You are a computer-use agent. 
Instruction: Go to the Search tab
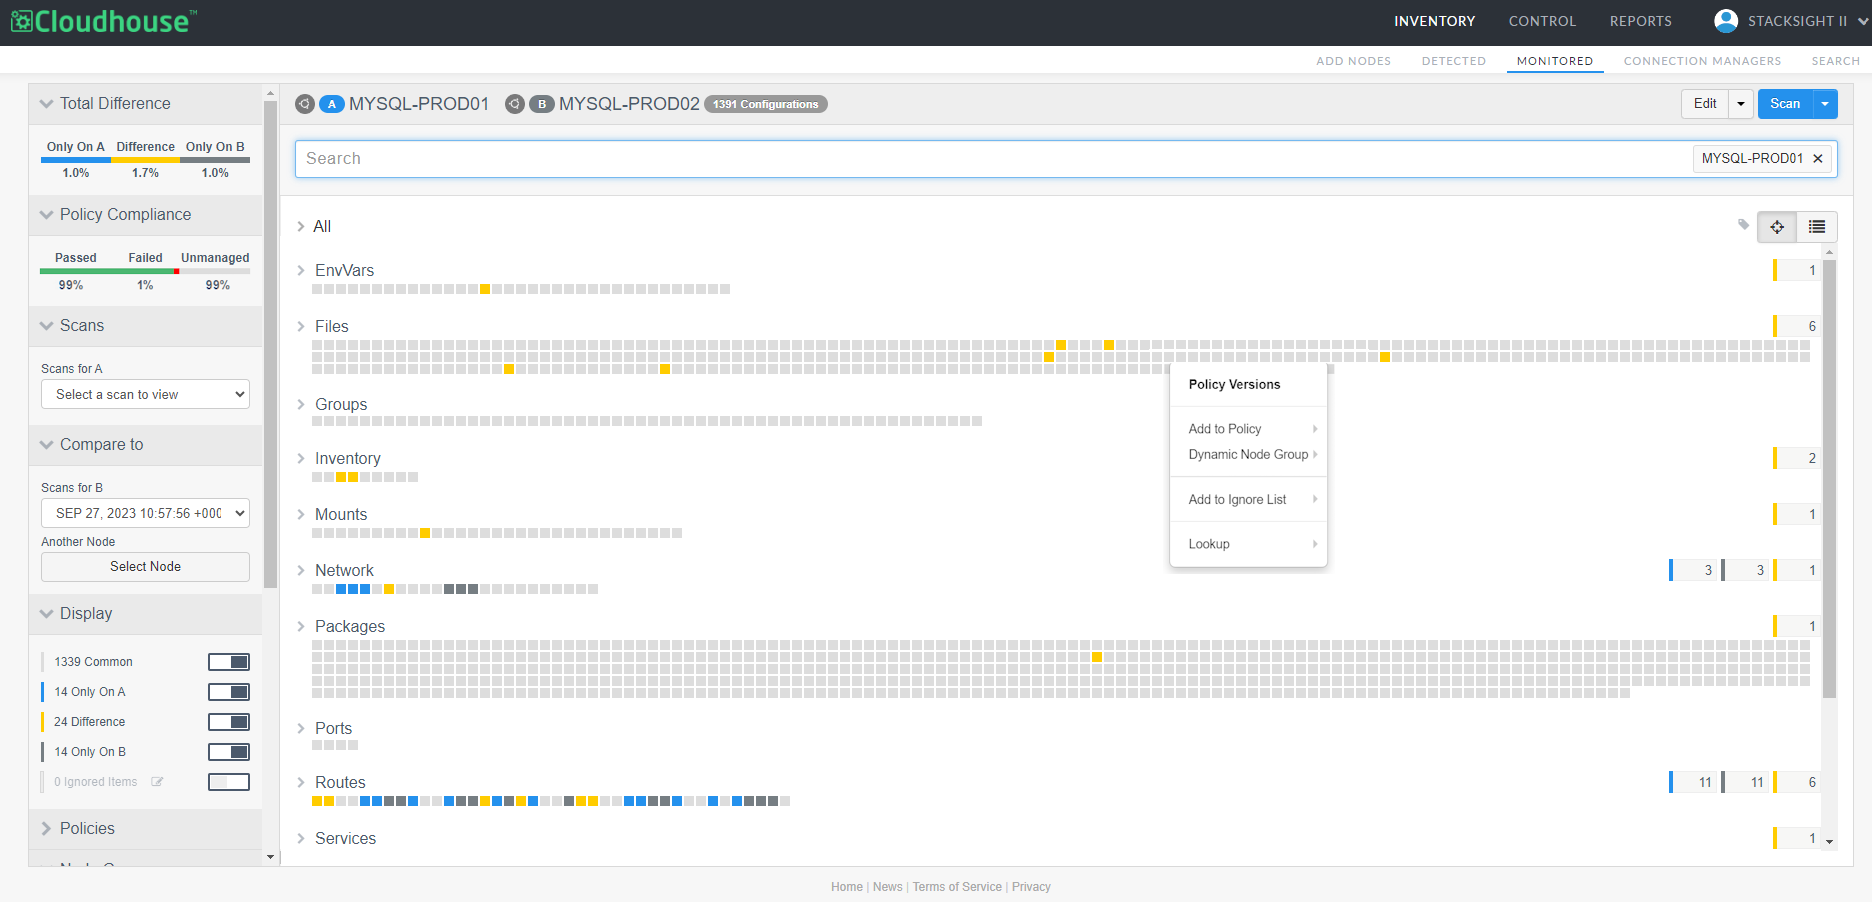(1836, 61)
